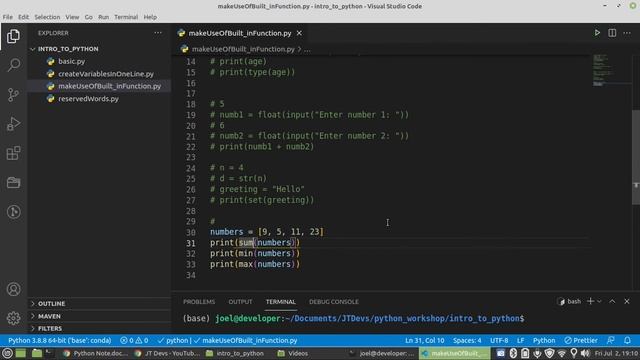Viewport: 640px width, 360px height.
Task: Open the File menu
Action: [7, 17]
